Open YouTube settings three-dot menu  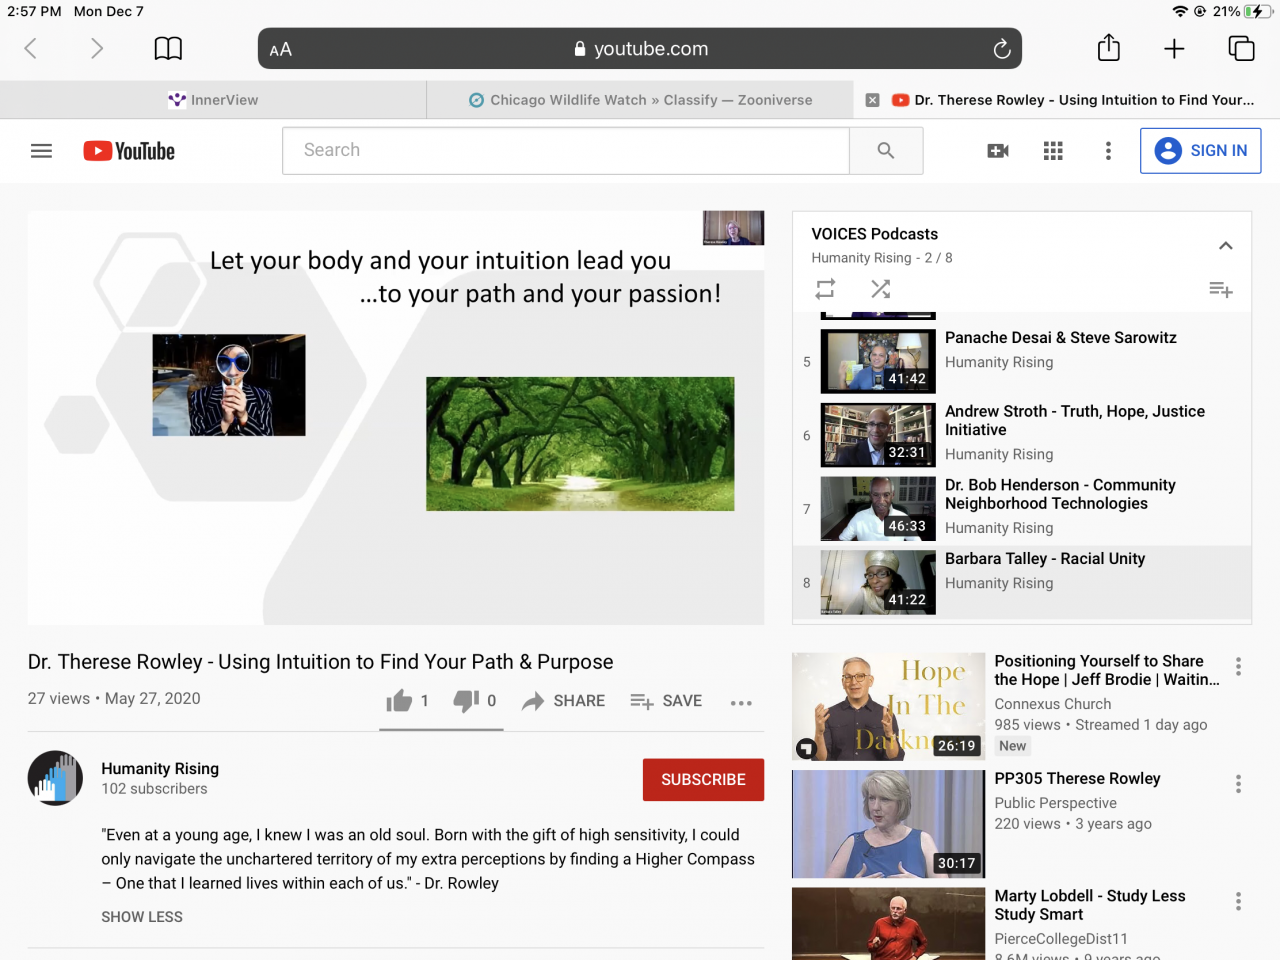(x=1108, y=151)
